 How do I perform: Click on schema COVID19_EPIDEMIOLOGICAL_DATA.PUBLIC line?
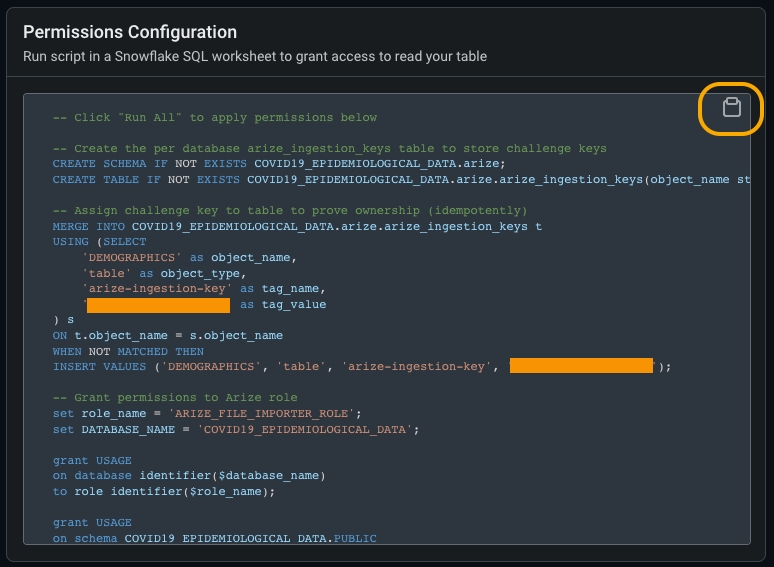coord(214,538)
